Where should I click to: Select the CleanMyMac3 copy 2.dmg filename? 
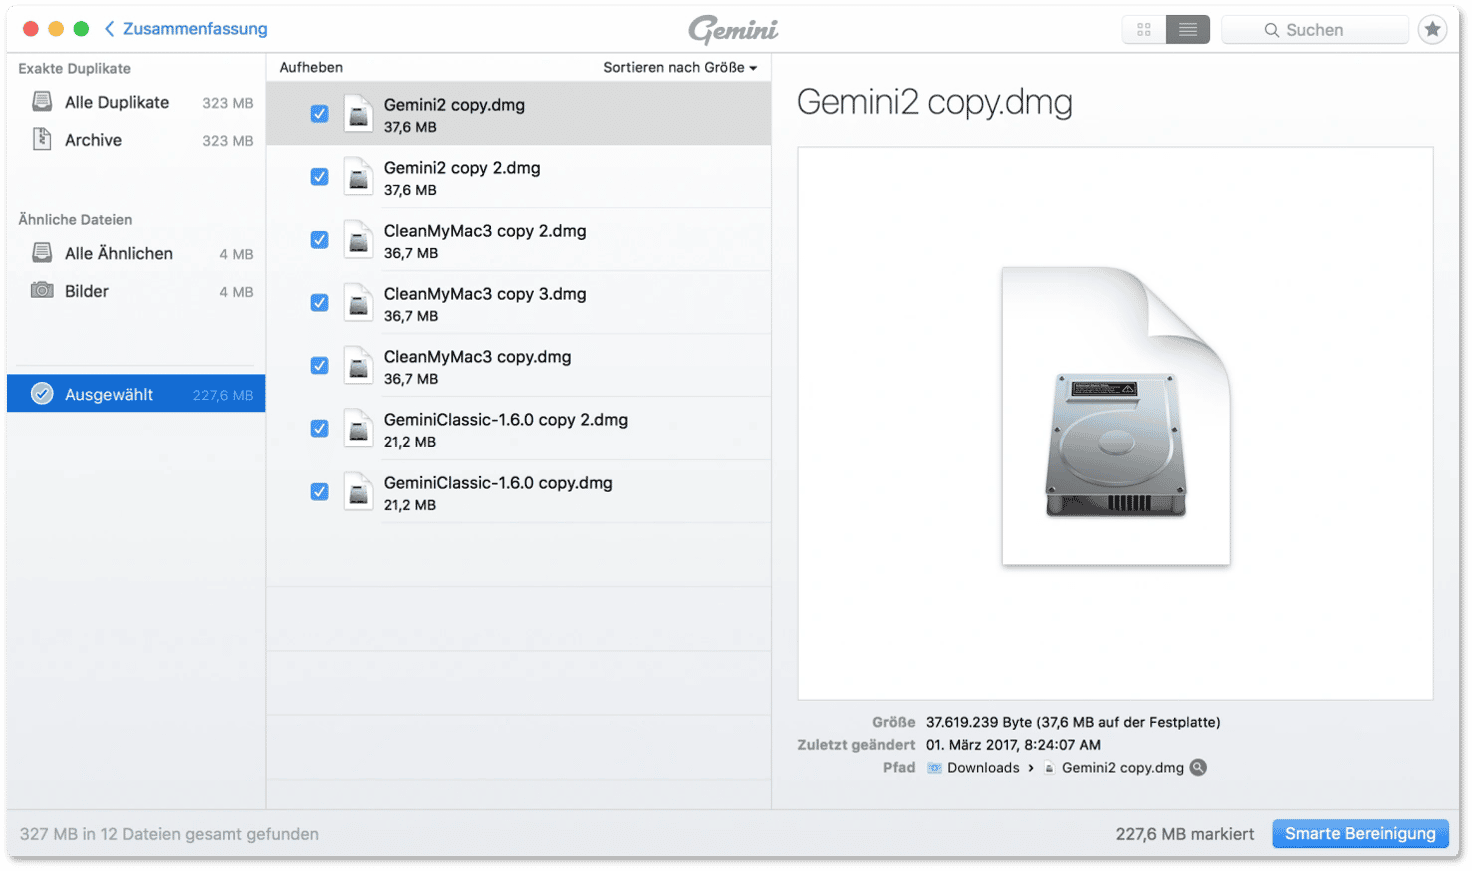click(x=485, y=231)
